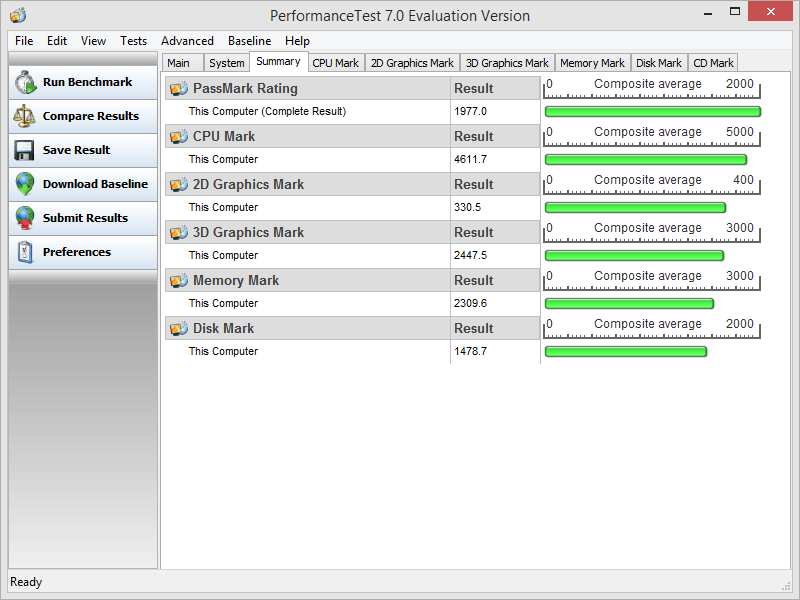The image size is (800, 600).
Task: Click the 1478.7 Disk result value
Action: (x=470, y=351)
